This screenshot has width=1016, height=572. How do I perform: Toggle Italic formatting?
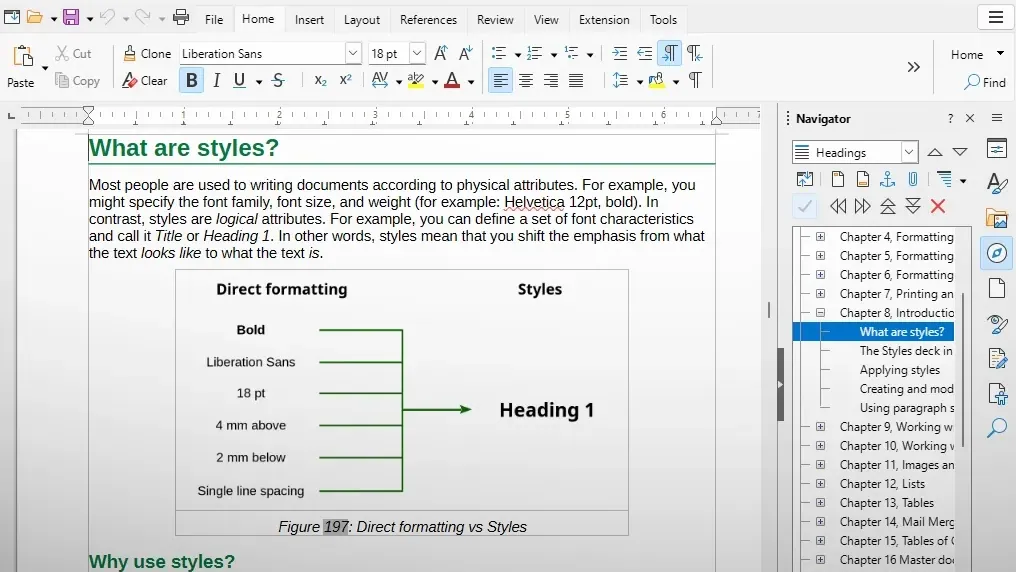coord(216,80)
